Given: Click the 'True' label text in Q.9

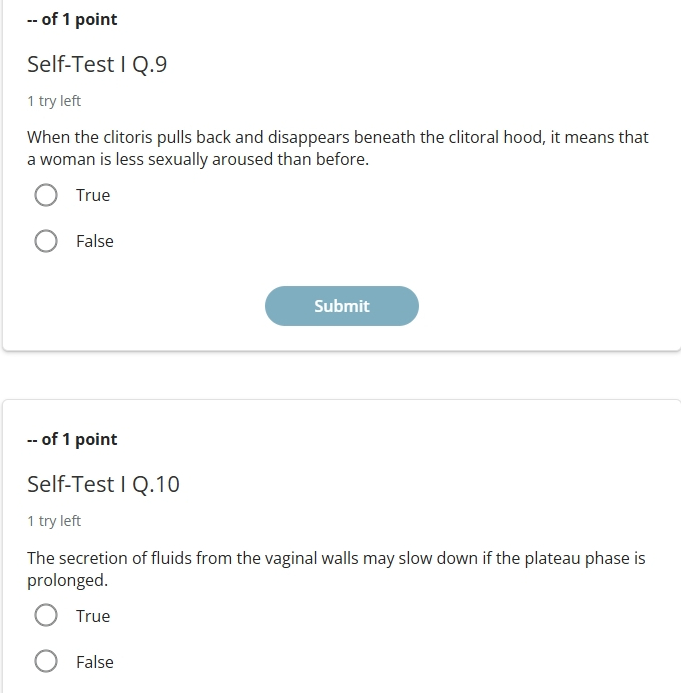Looking at the screenshot, I should (x=93, y=195).
